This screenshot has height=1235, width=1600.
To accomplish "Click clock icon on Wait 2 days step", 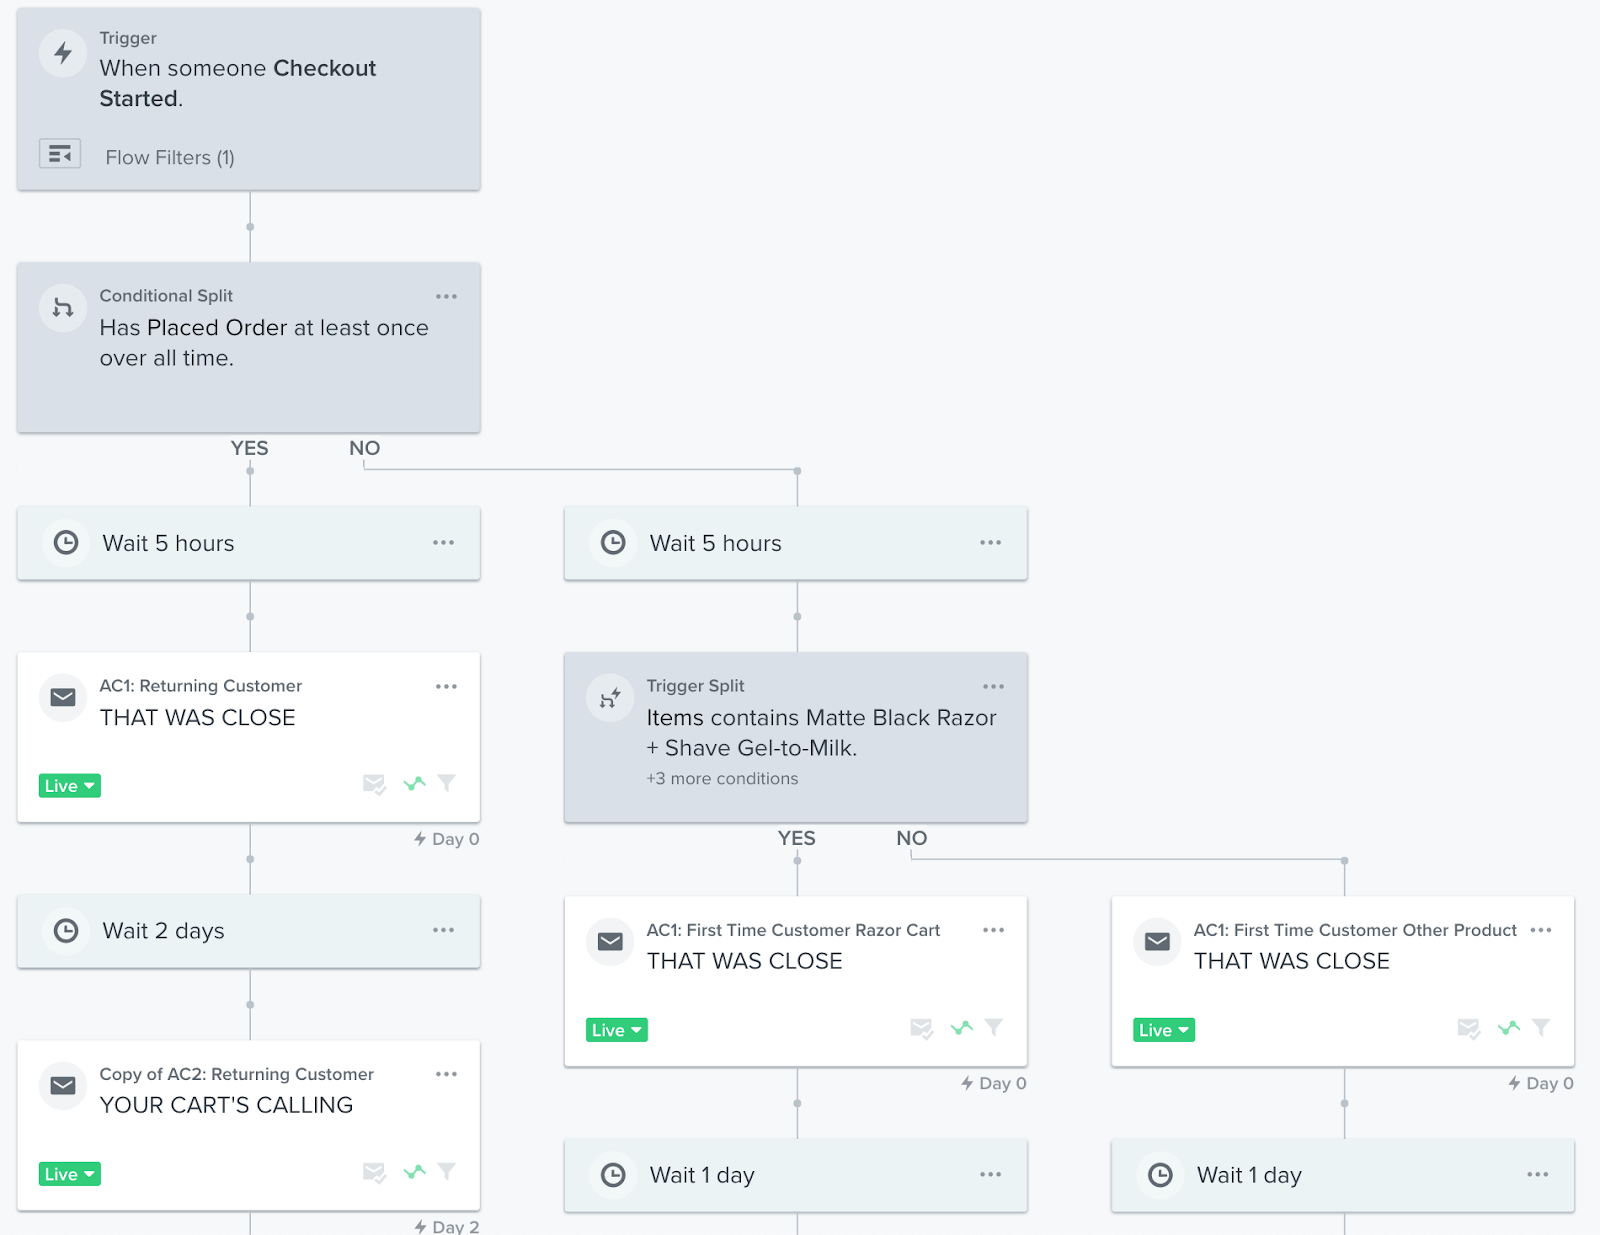I will (x=66, y=931).
